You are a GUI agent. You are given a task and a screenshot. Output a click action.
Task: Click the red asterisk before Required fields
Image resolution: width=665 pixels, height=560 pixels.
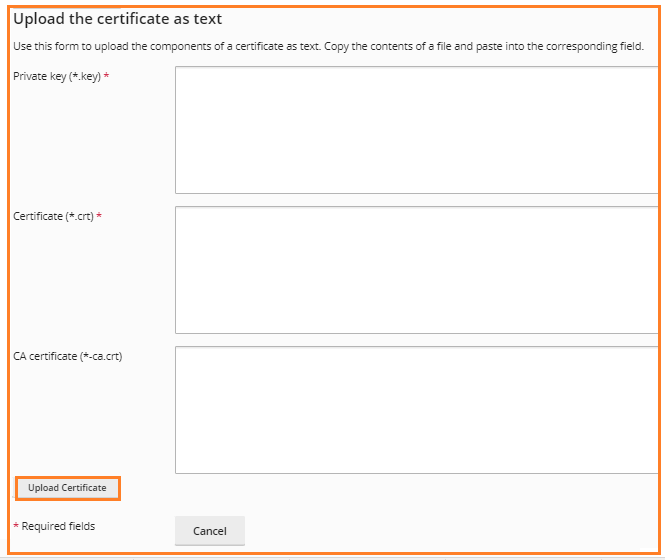click(16, 526)
